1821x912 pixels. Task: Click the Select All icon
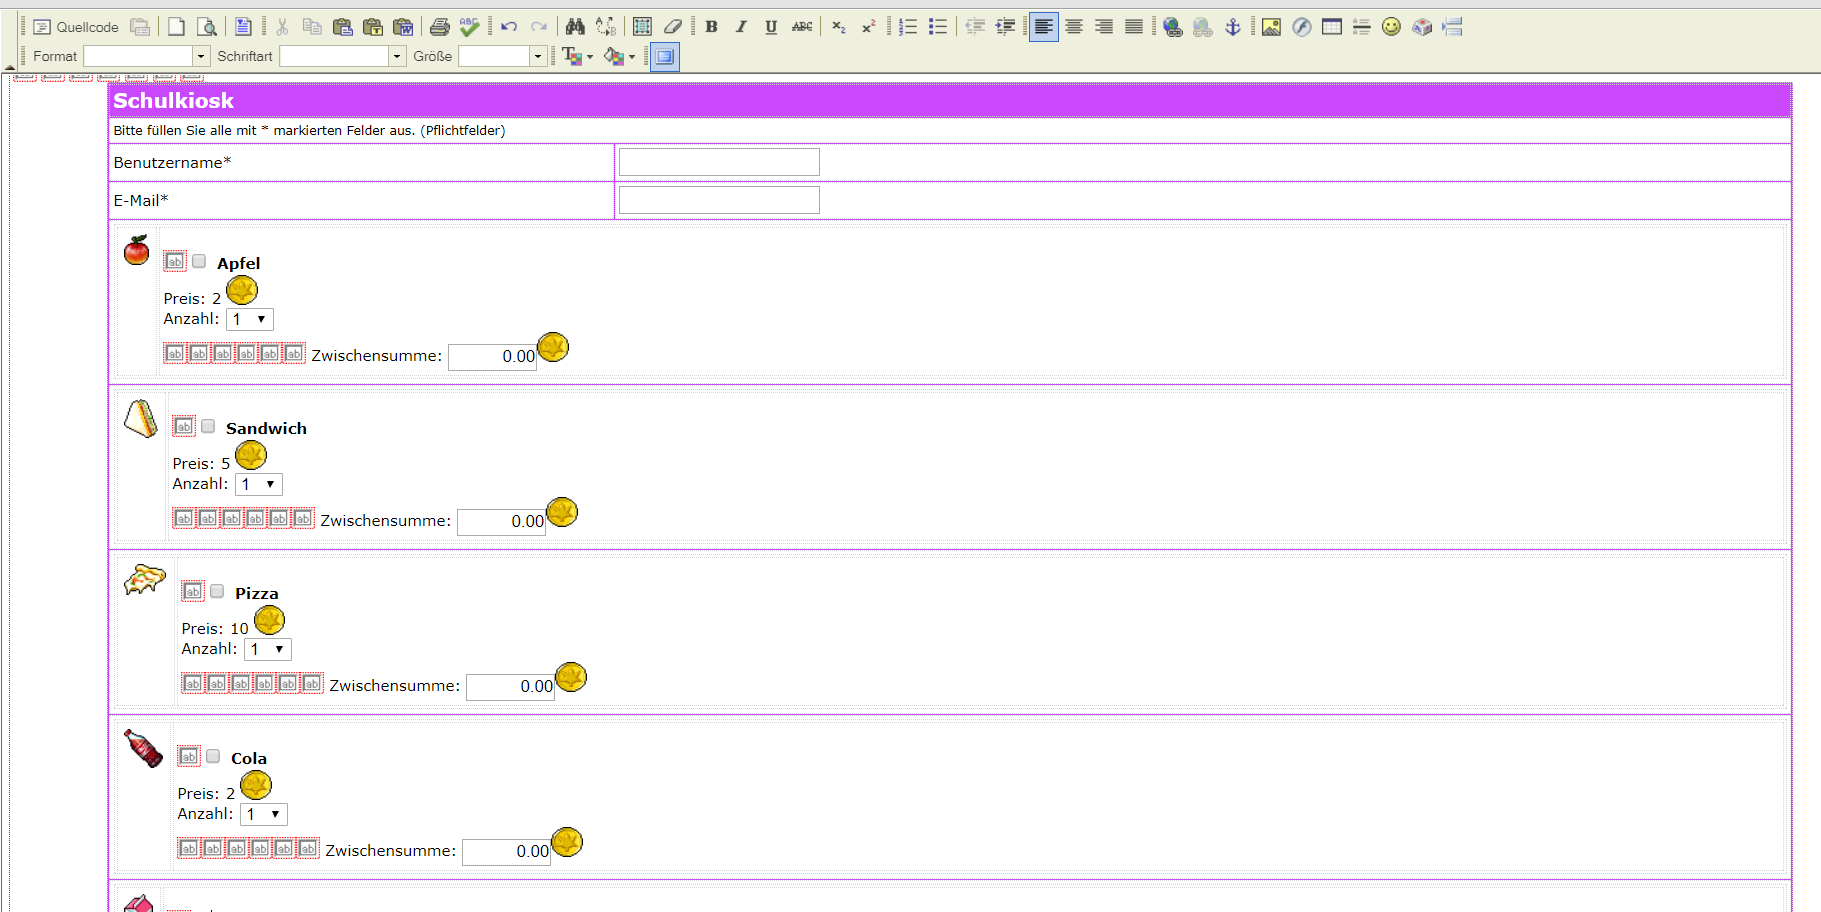[x=642, y=27]
